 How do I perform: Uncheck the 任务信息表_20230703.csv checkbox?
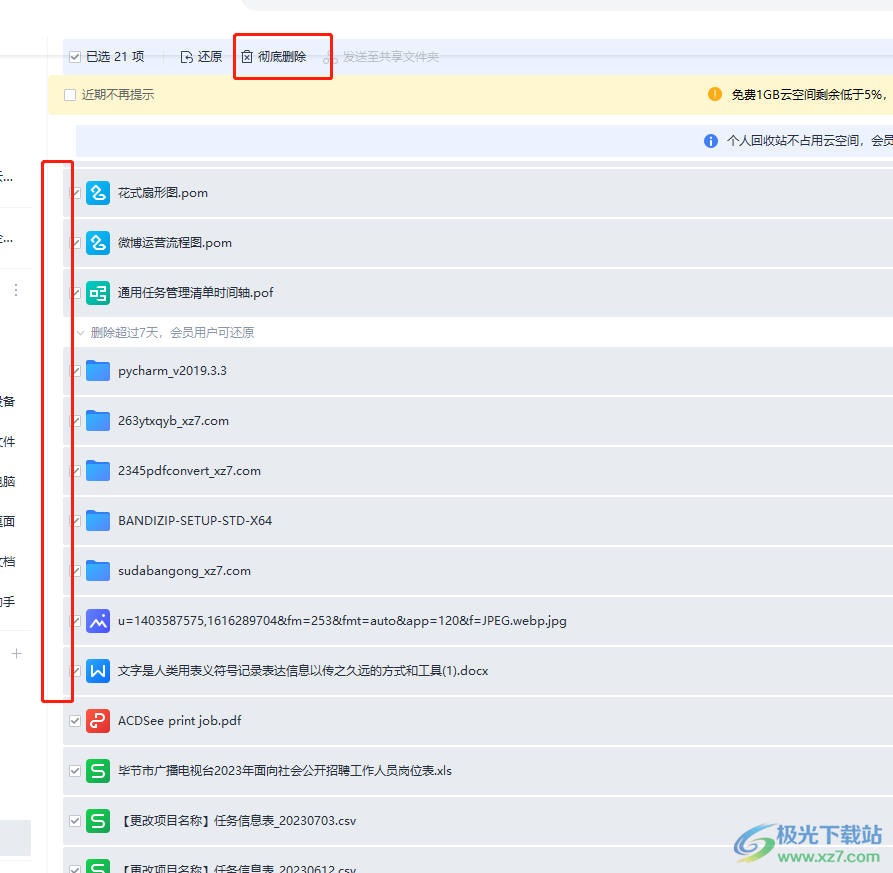[75, 821]
